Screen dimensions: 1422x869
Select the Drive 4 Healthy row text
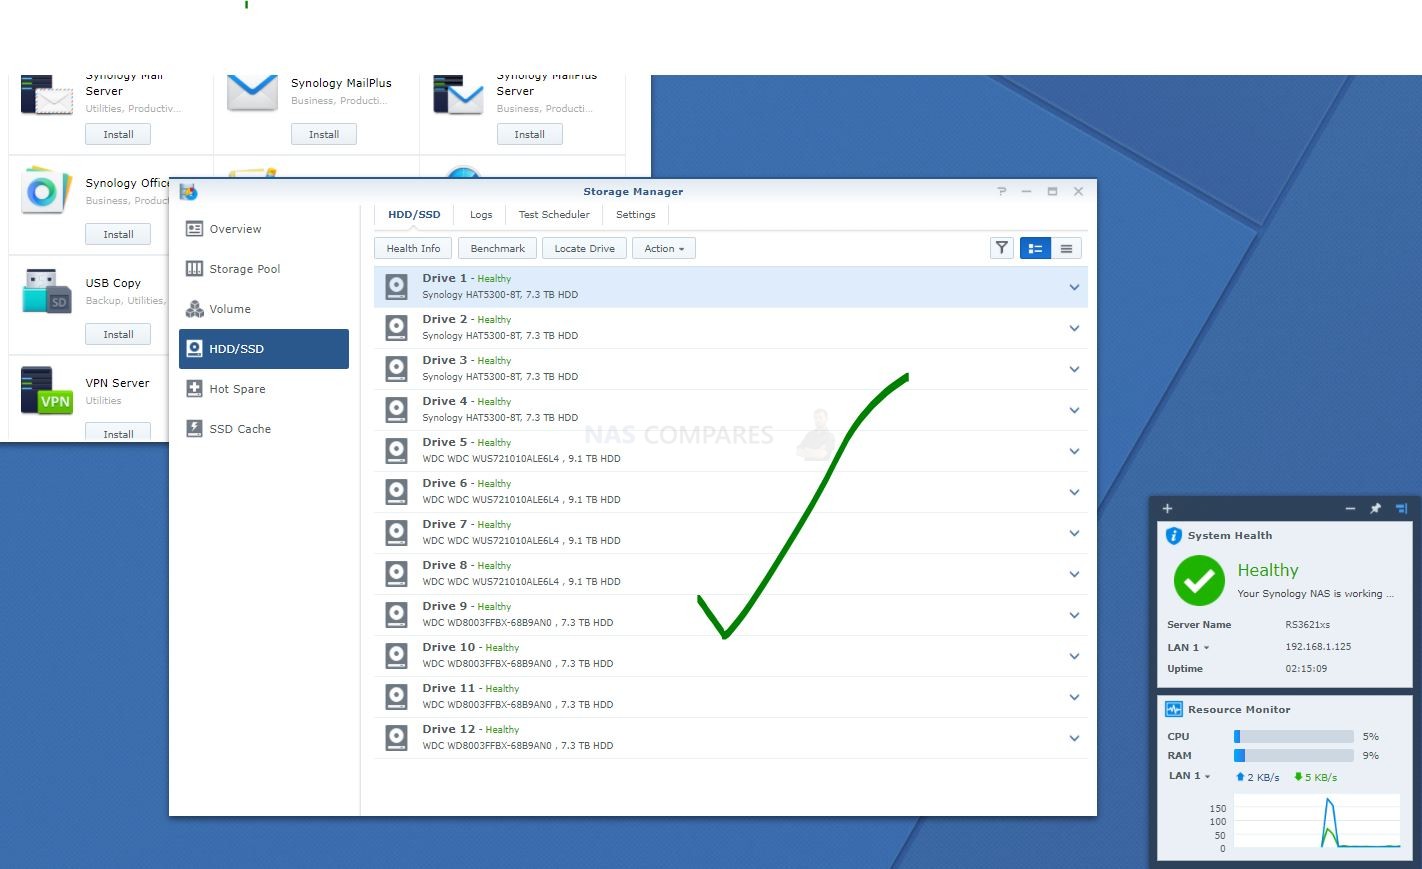click(466, 401)
